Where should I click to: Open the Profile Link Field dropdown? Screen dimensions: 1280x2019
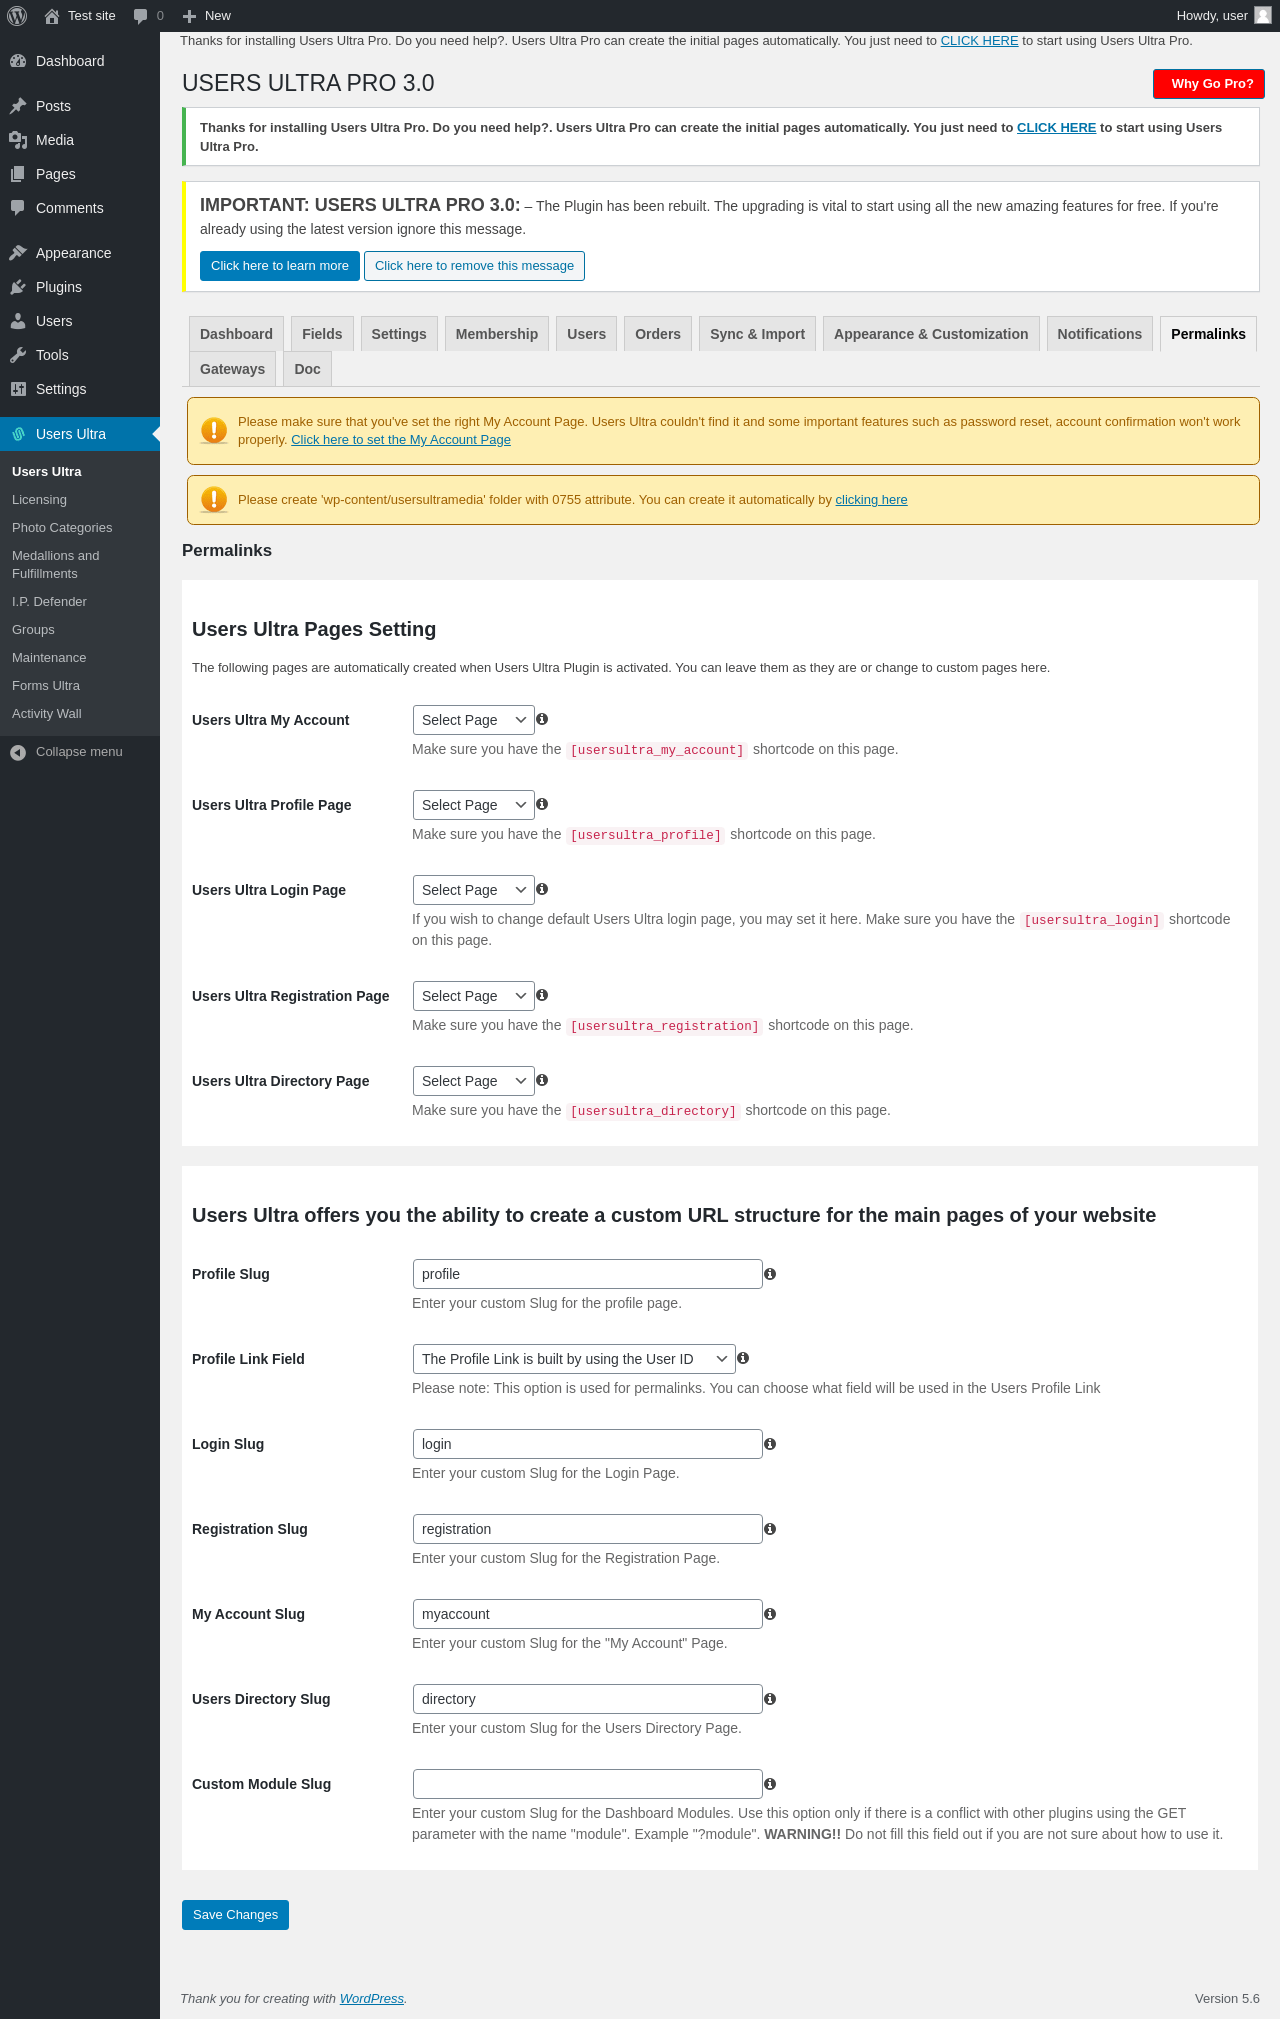[574, 1359]
